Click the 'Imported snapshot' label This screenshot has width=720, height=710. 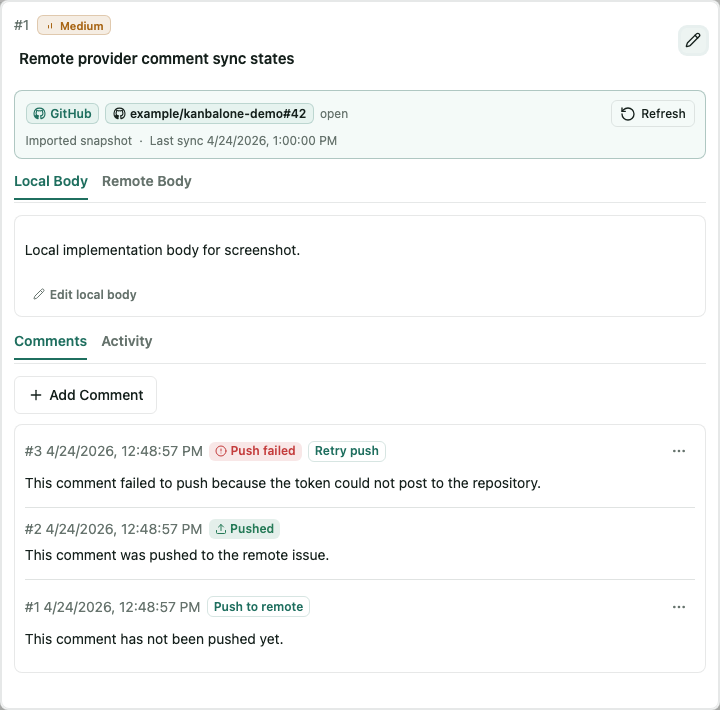click(79, 141)
